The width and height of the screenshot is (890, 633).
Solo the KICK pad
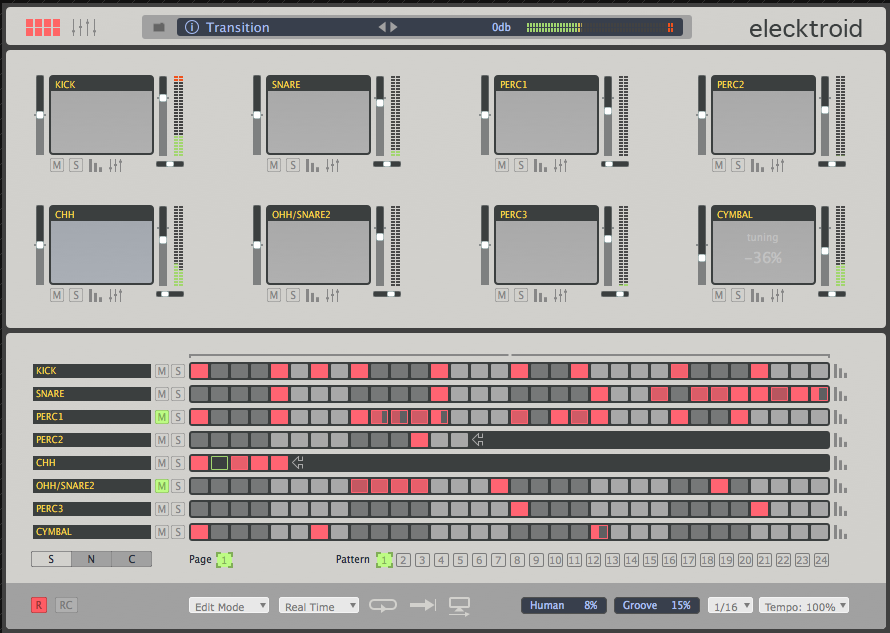coord(75,165)
